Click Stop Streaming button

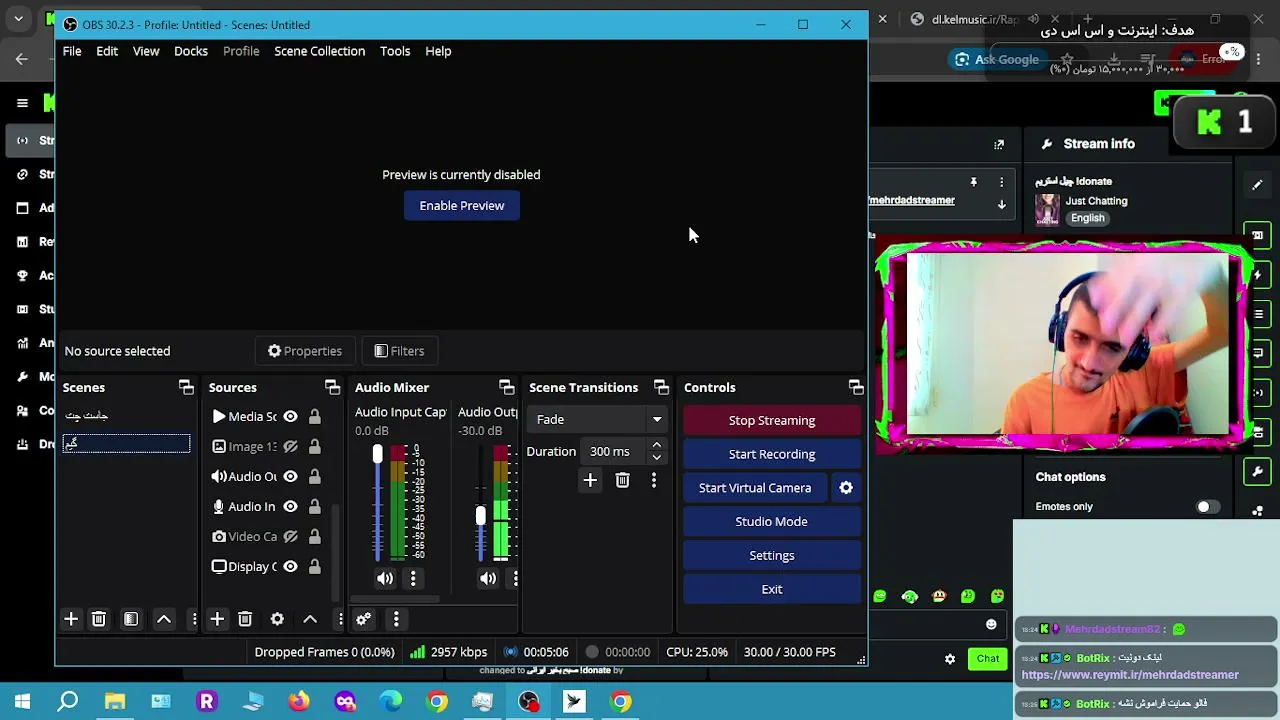[x=772, y=421]
